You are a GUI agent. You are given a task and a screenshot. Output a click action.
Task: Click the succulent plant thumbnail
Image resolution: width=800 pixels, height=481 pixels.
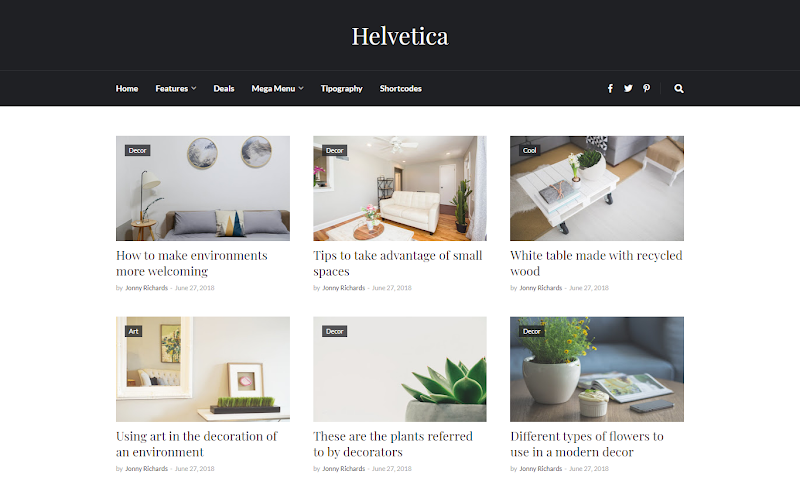coord(400,369)
